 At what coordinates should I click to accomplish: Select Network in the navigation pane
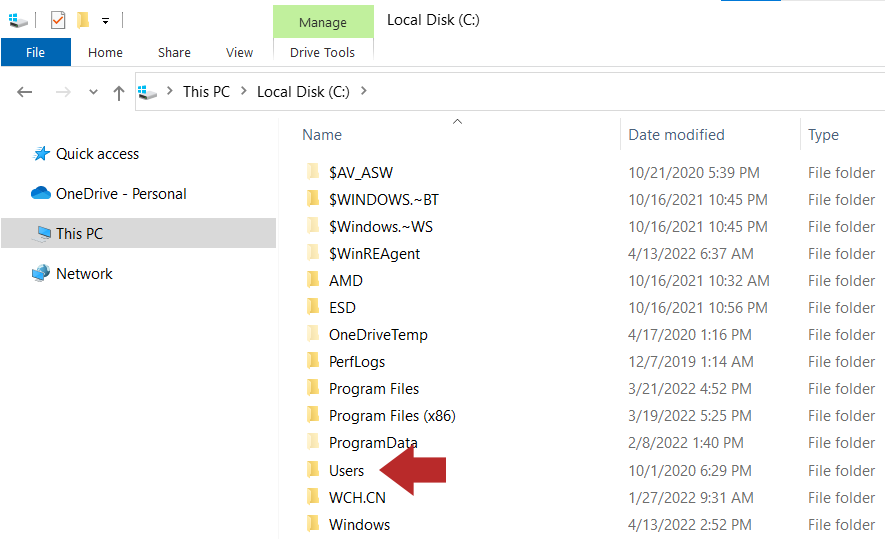84,274
